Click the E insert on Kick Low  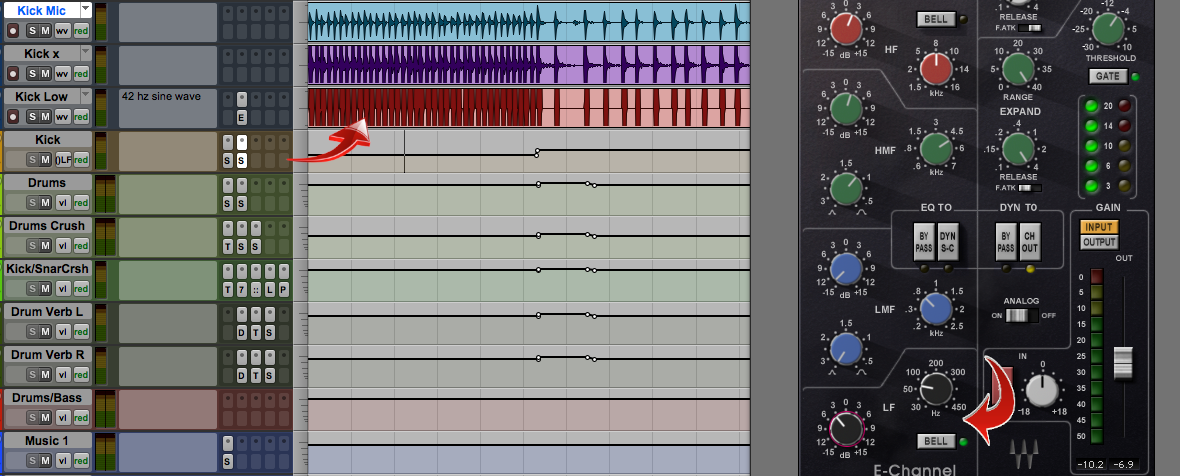[x=241, y=117]
